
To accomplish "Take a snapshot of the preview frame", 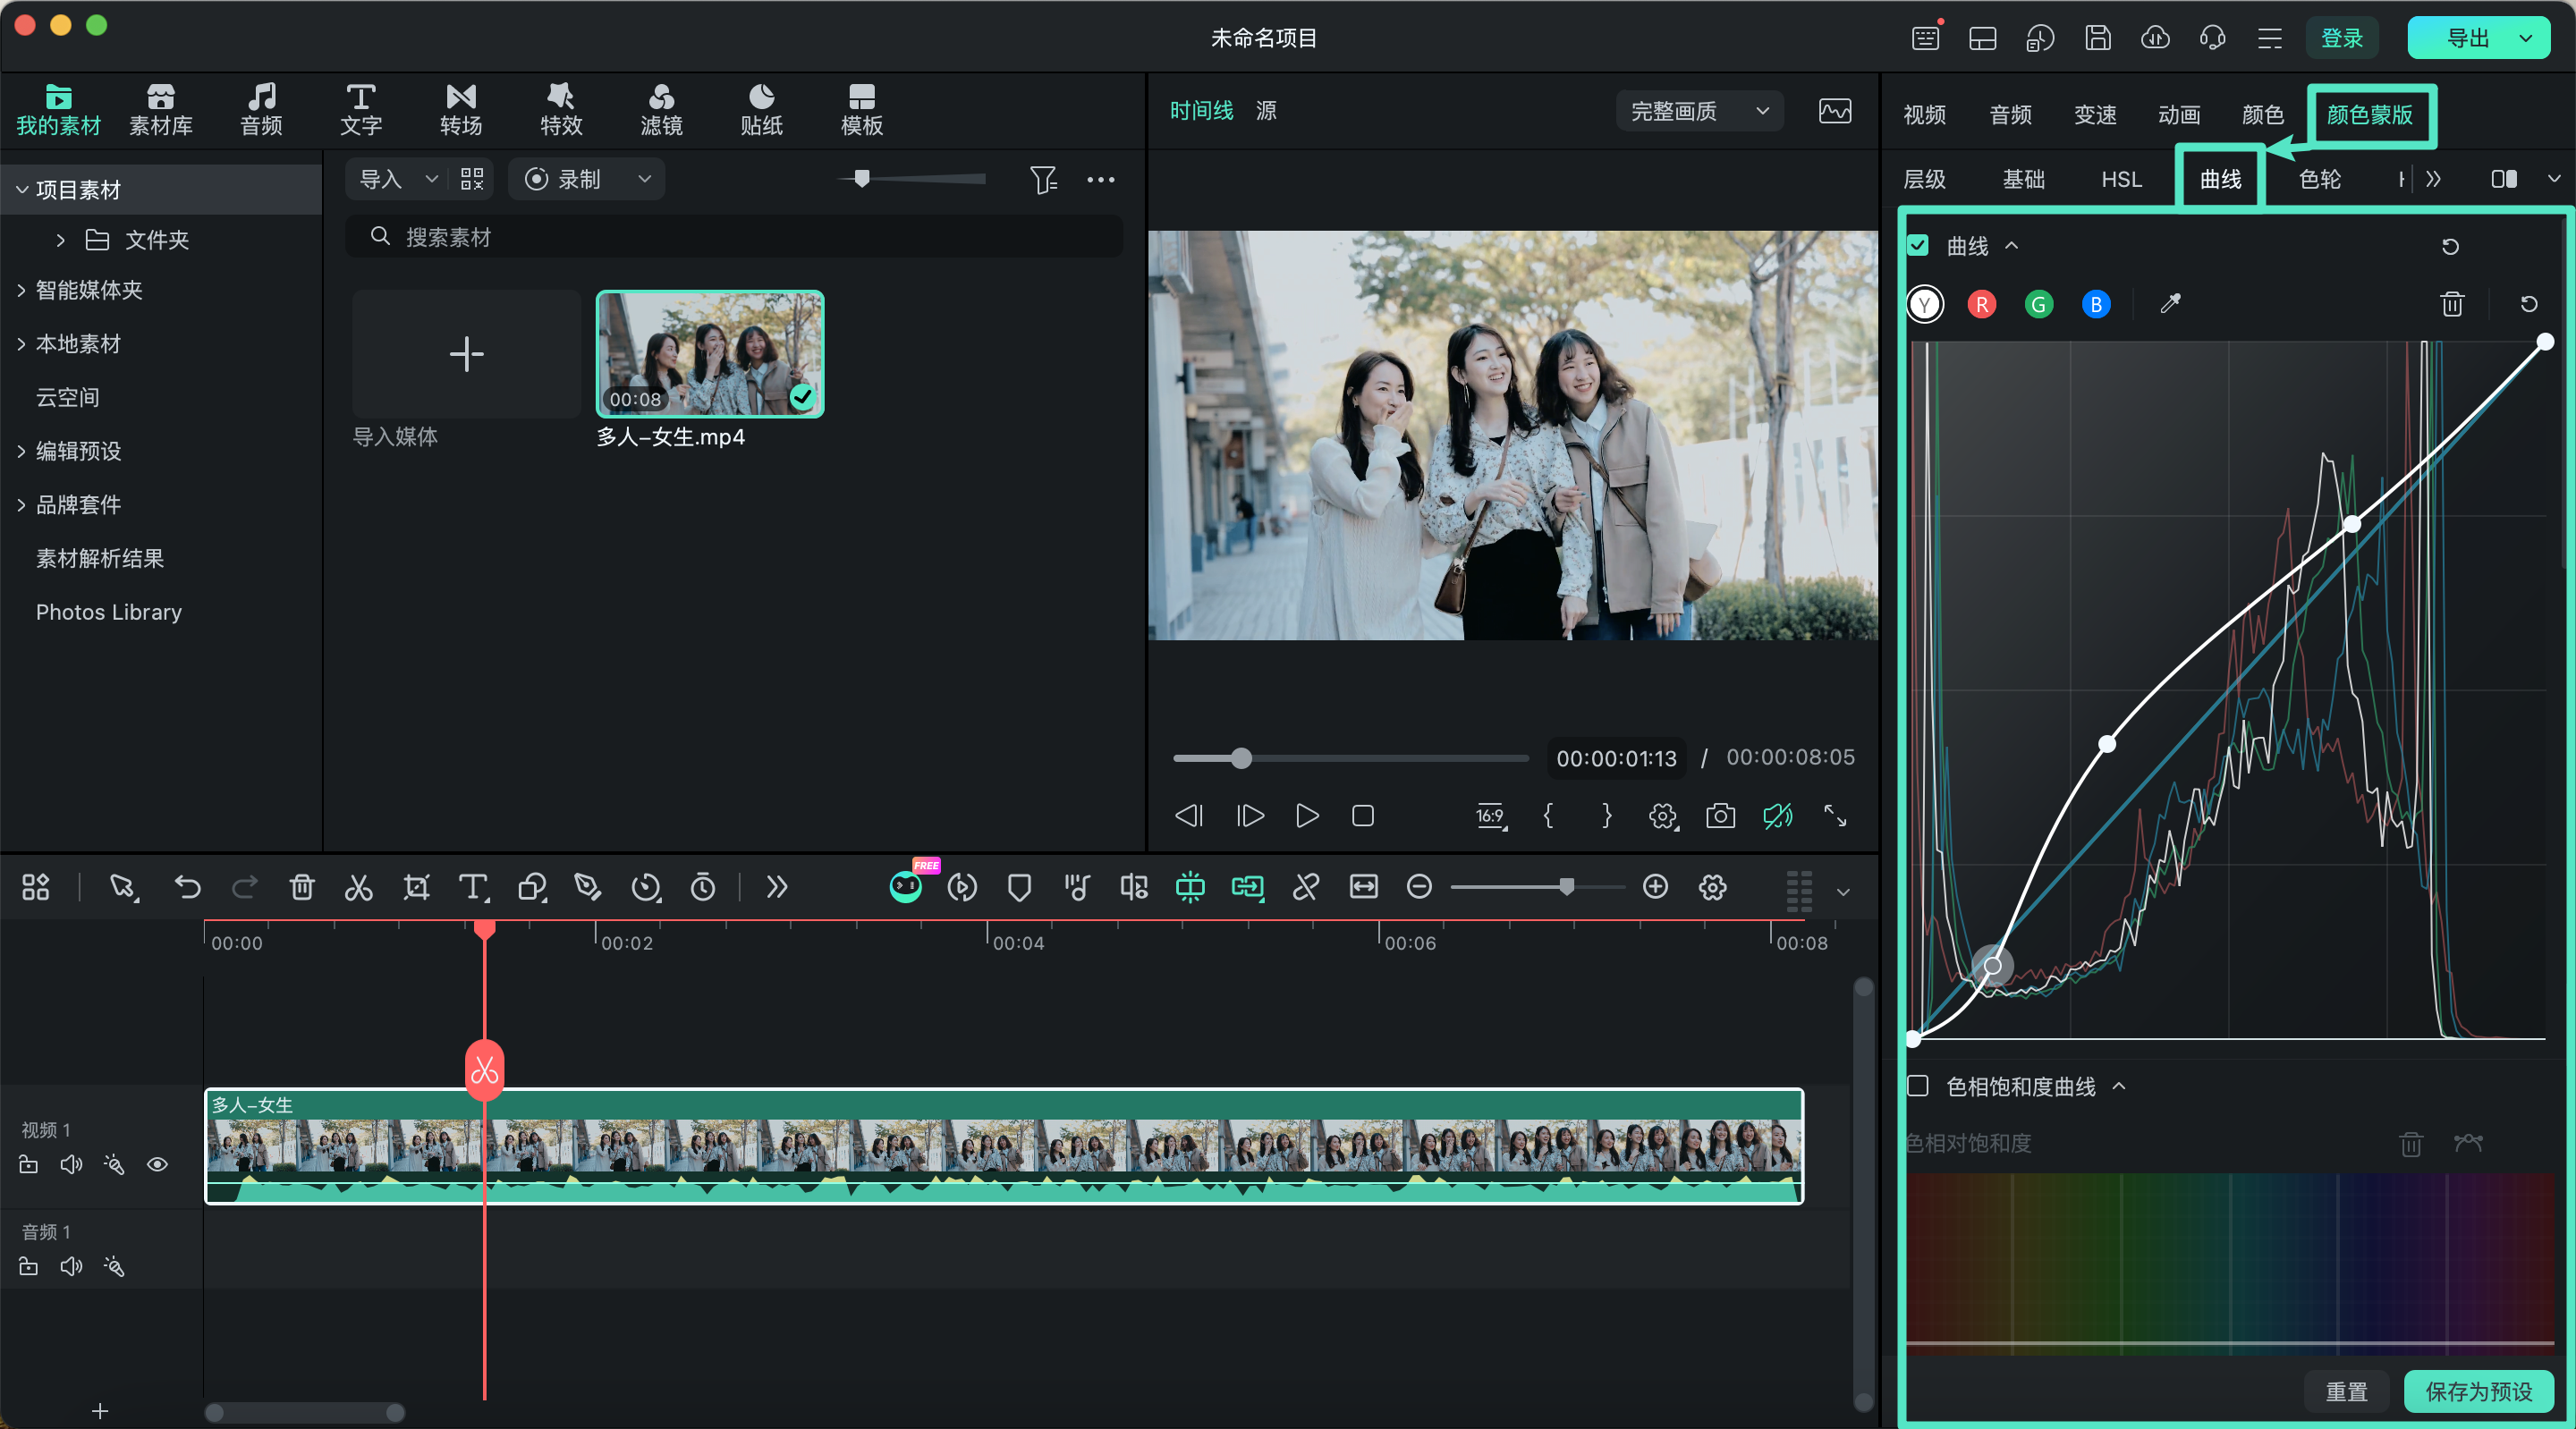I will tap(1720, 816).
